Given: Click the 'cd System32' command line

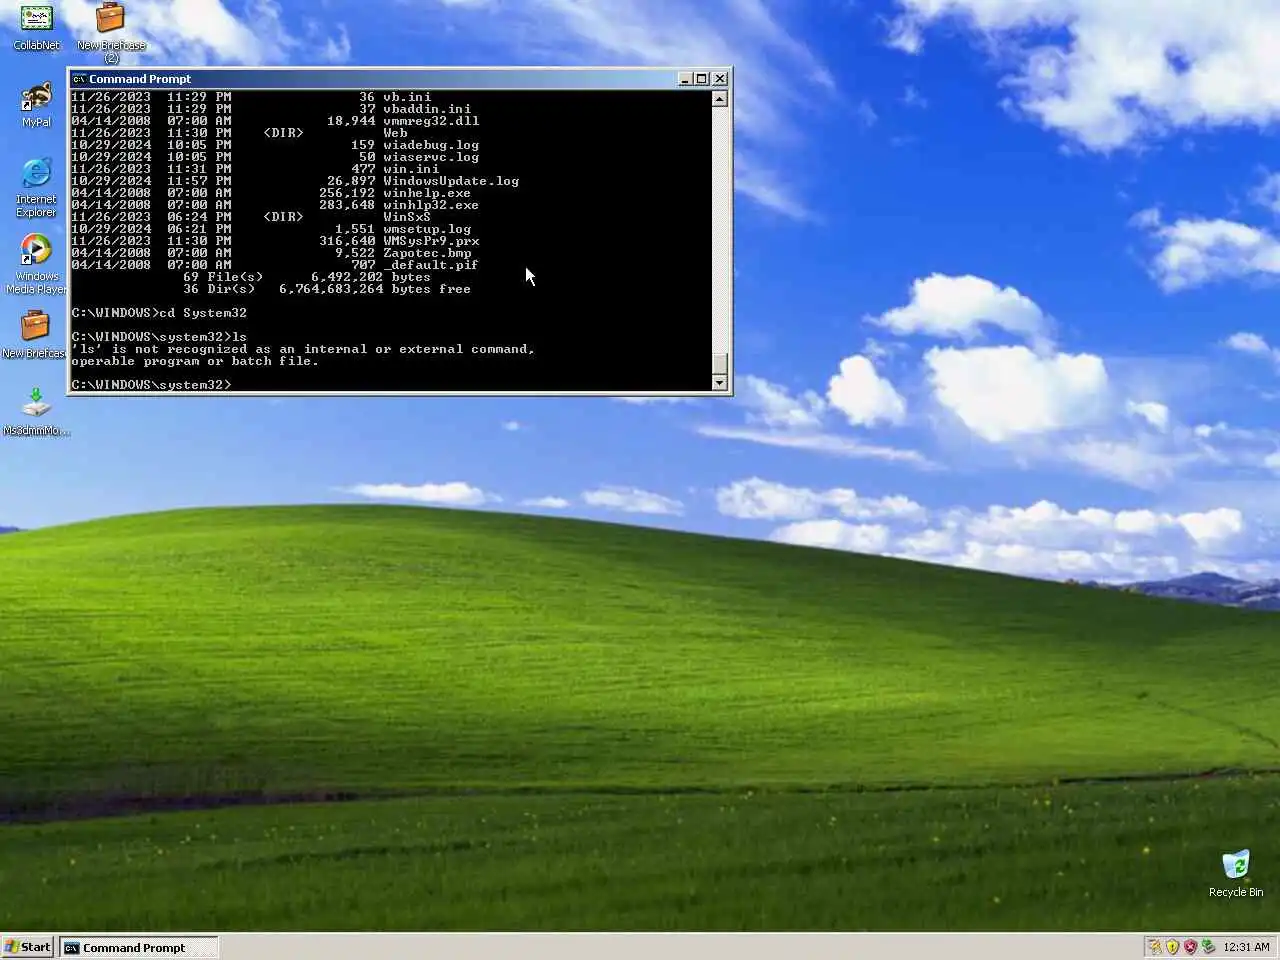Looking at the screenshot, I should [159, 313].
